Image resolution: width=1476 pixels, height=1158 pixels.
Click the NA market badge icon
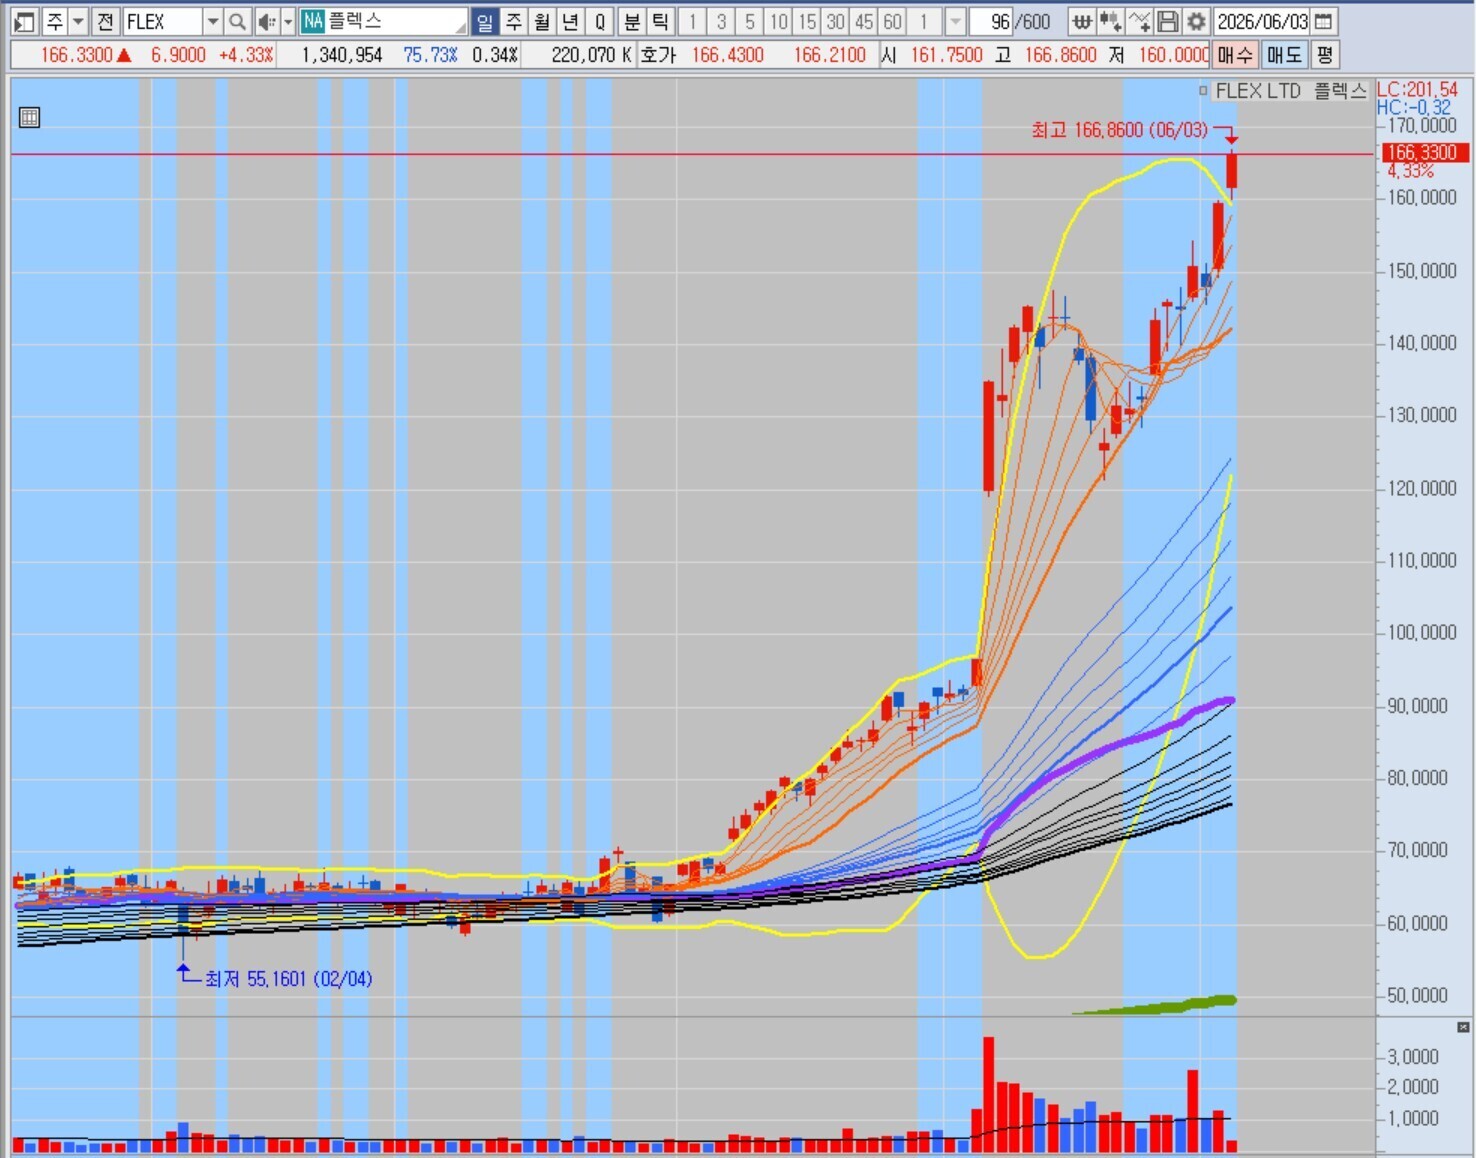313,21
